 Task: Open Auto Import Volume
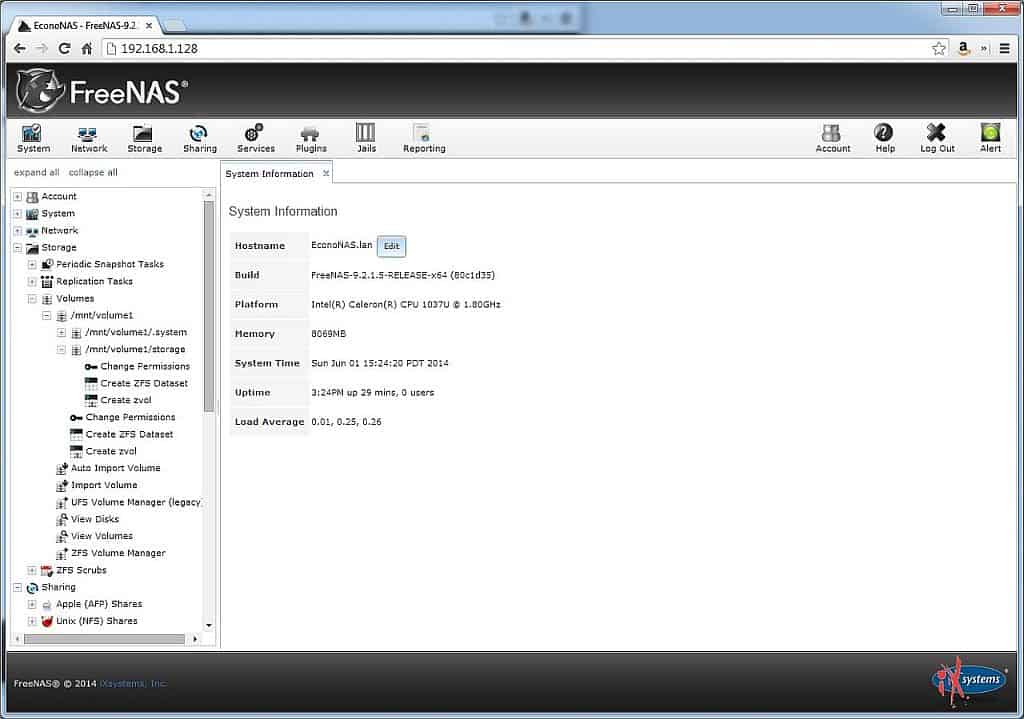coord(115,468)
